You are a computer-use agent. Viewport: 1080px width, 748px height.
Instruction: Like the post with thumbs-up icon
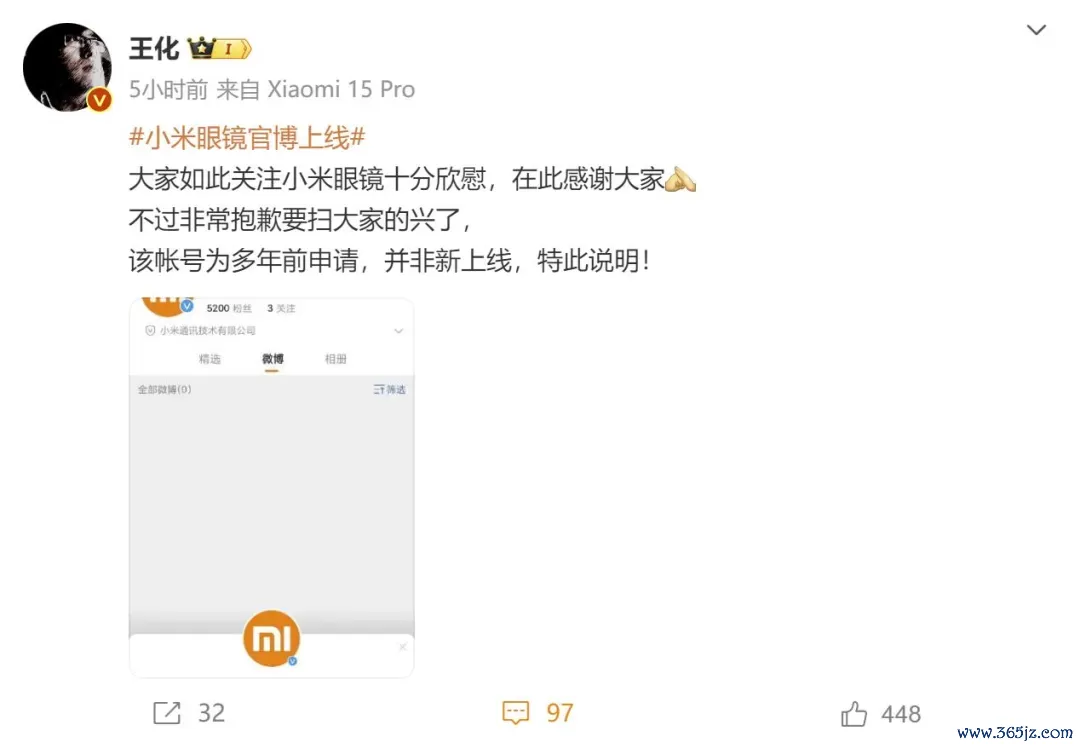click(854, 714)
